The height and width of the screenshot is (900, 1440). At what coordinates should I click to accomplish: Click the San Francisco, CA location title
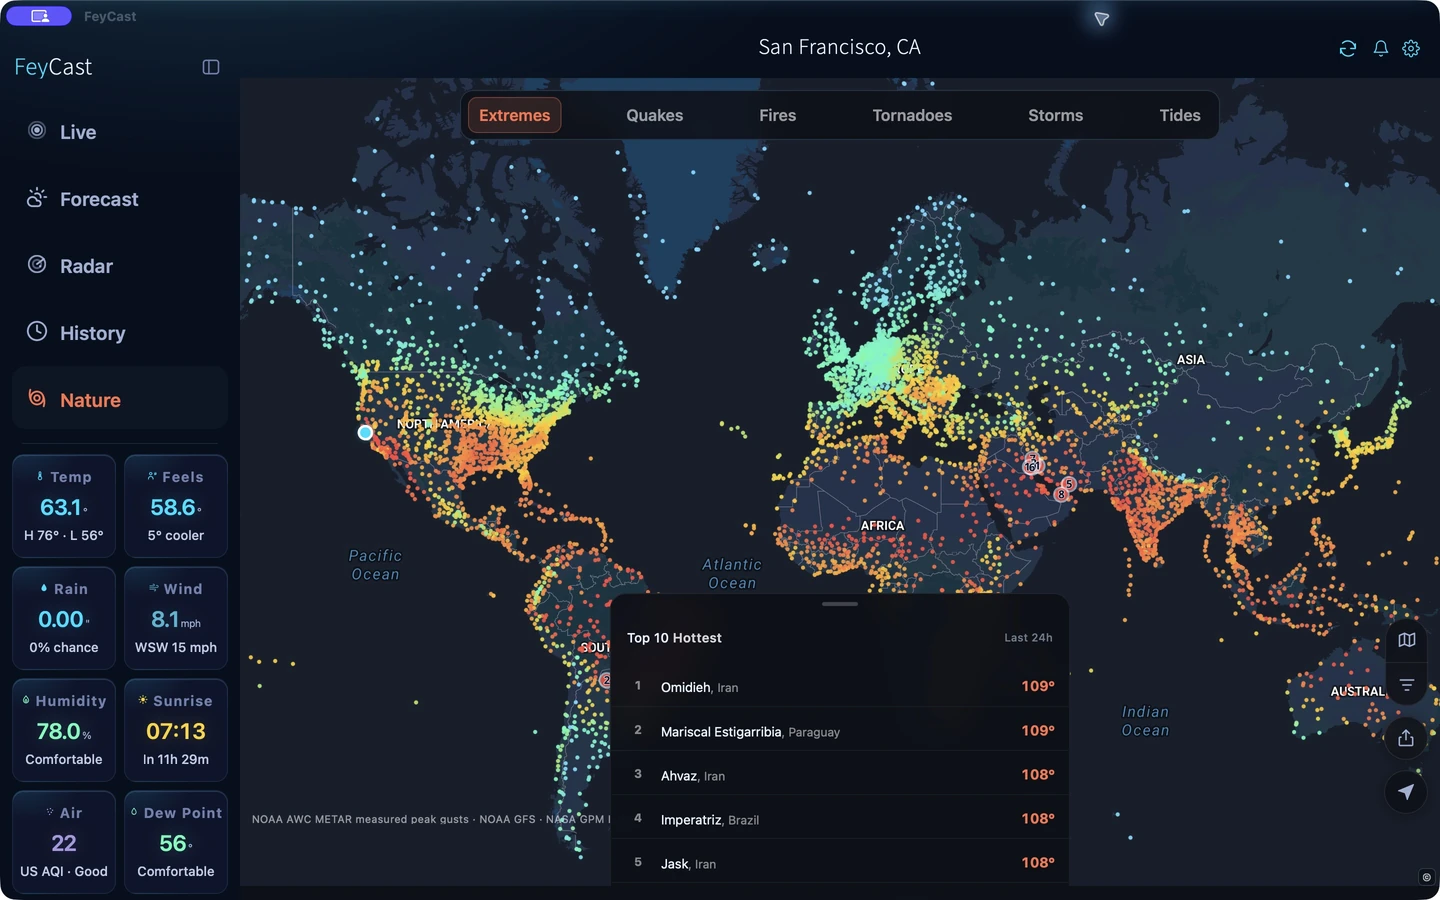tap(839, 47)
